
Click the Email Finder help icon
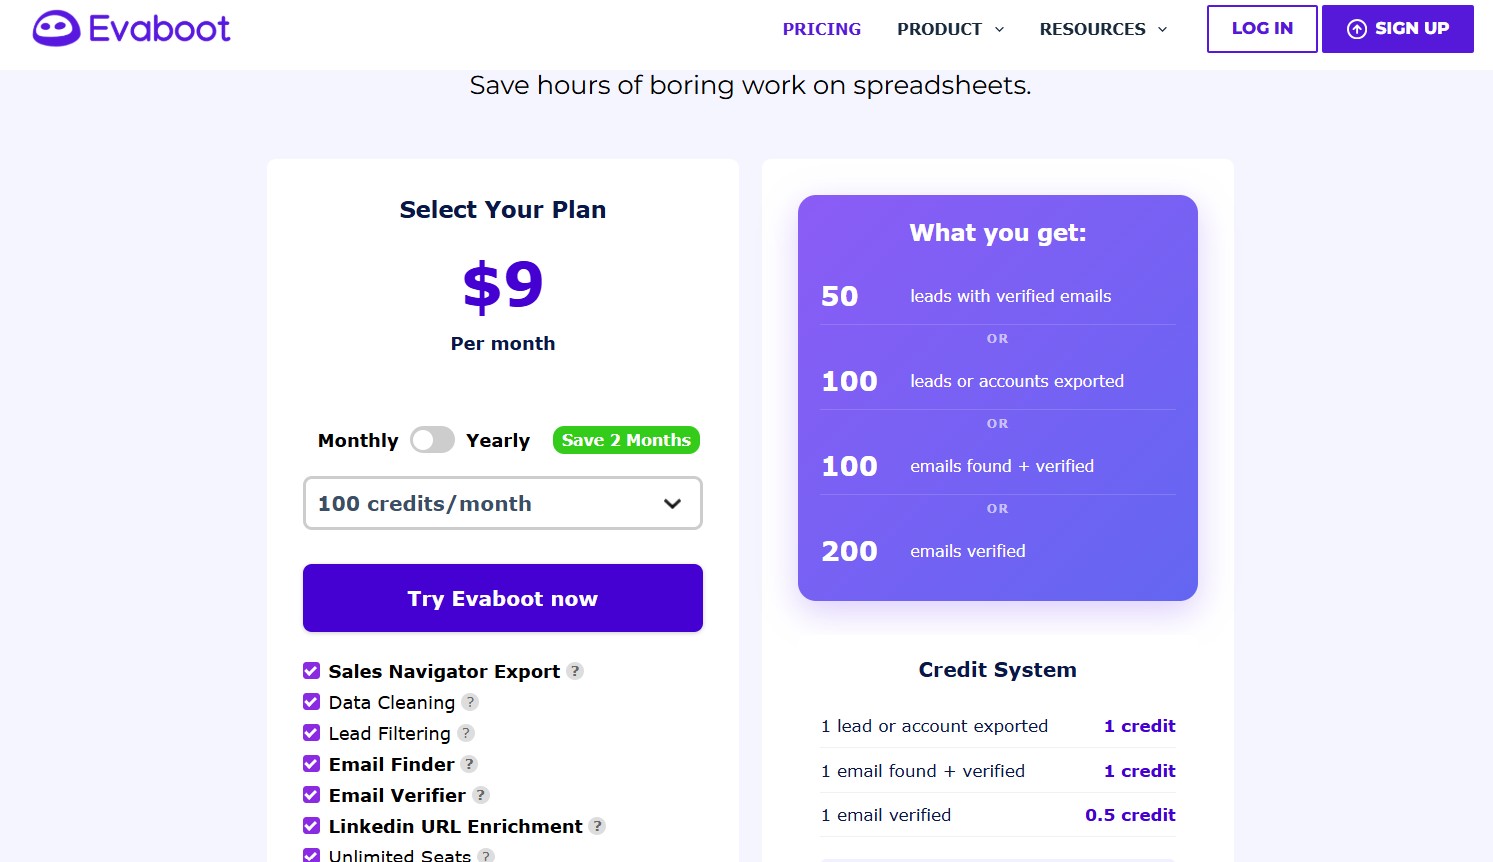coord(470,764)
